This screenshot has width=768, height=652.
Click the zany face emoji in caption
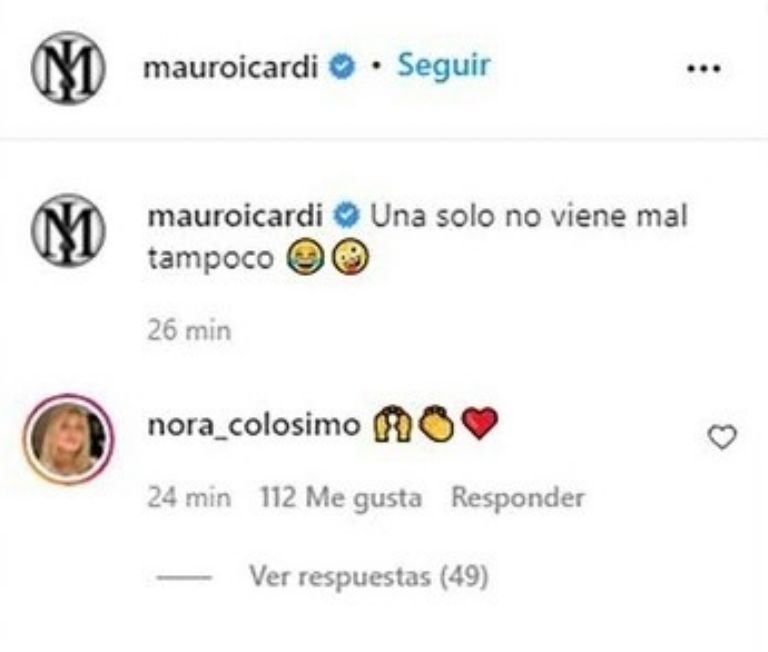350,258
